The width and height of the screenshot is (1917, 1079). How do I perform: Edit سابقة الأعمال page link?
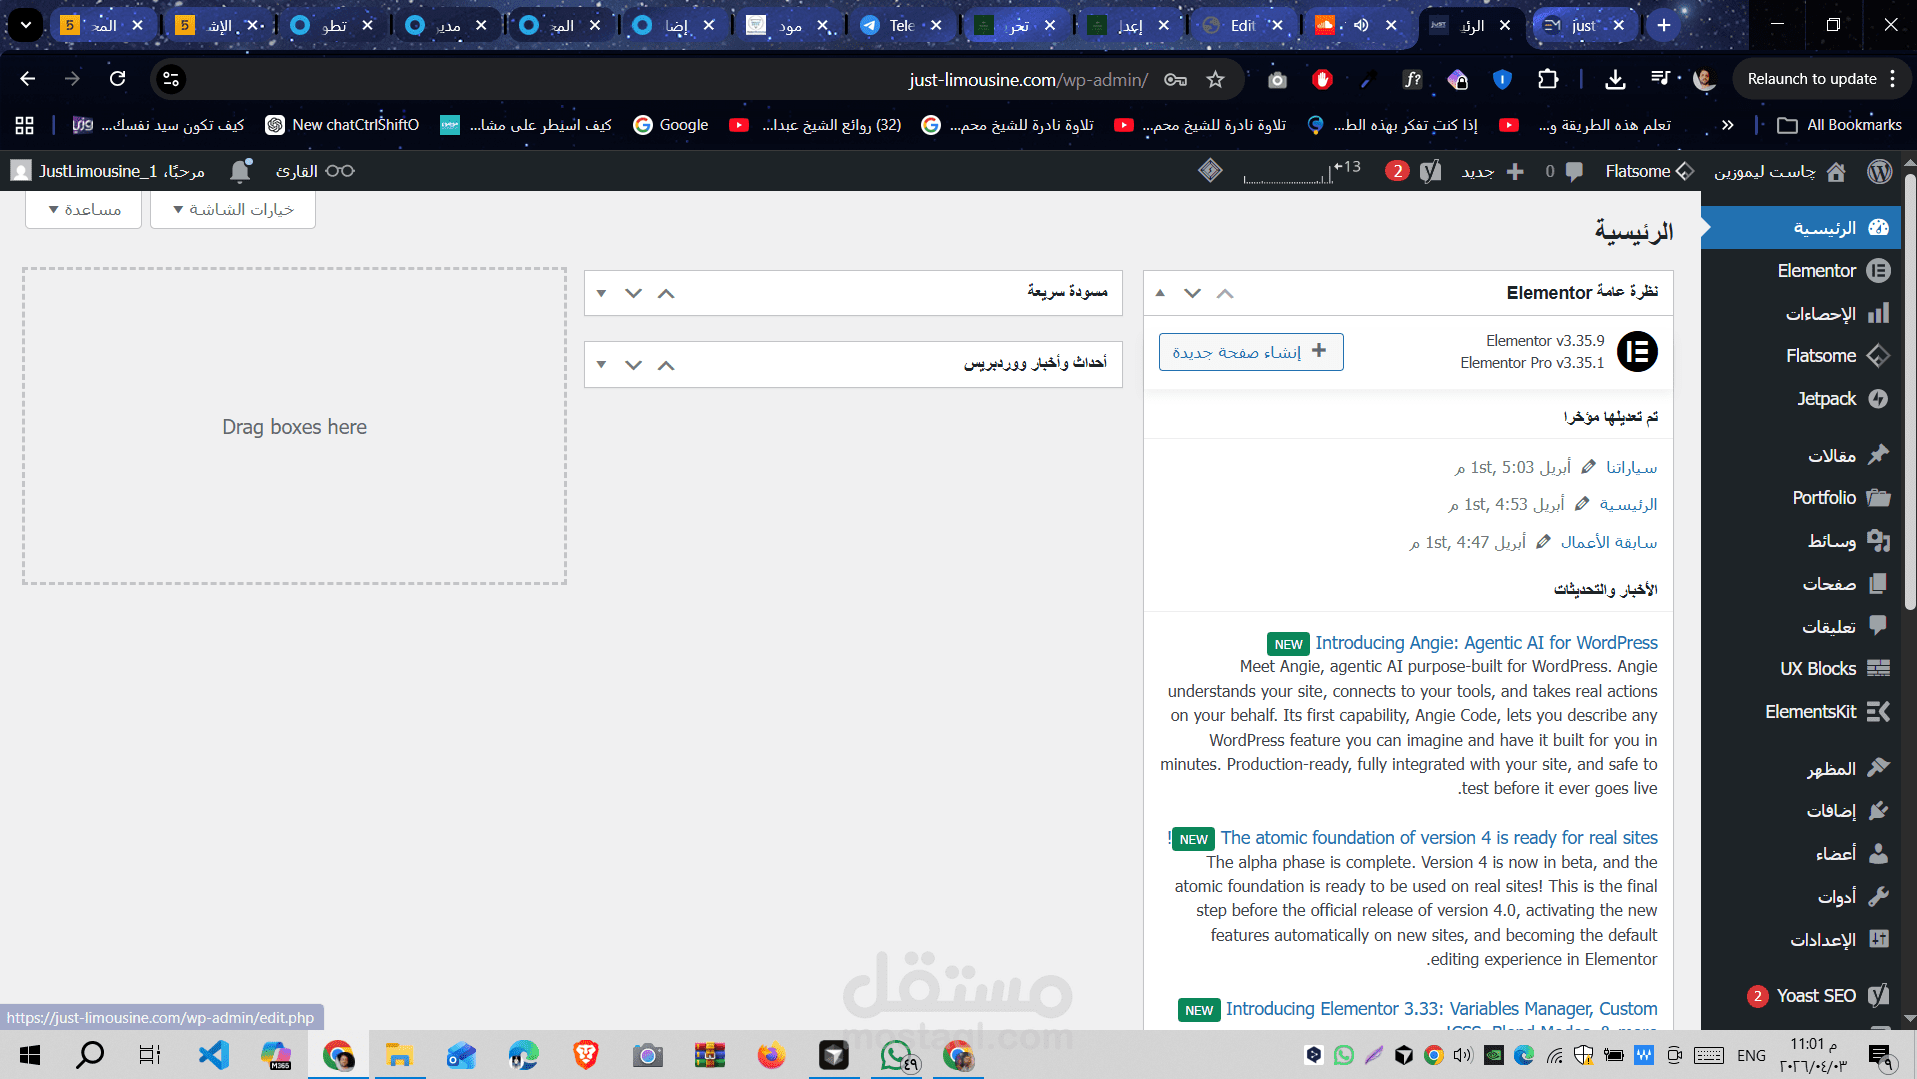(x=1609, y=542)
